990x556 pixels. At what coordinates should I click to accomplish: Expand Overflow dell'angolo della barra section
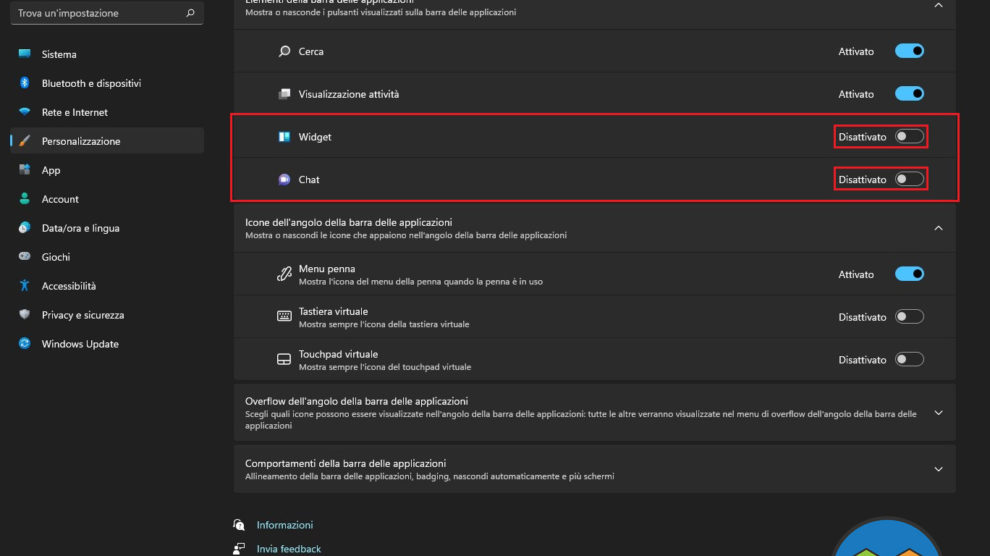pos(938,413)
